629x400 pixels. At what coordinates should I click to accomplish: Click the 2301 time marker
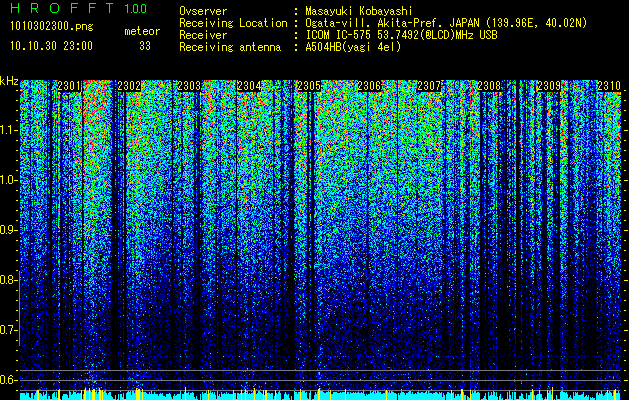click(69, 86)
